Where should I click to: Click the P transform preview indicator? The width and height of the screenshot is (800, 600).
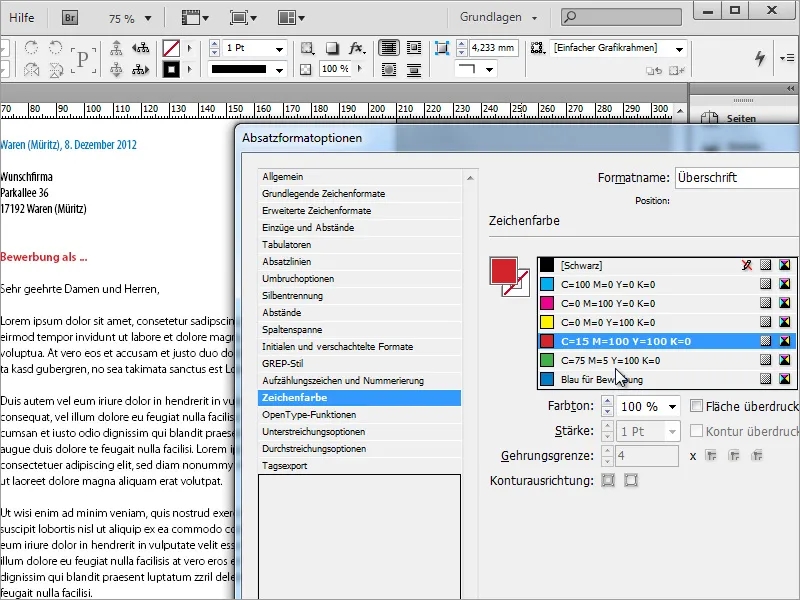[x=83, y=59]
